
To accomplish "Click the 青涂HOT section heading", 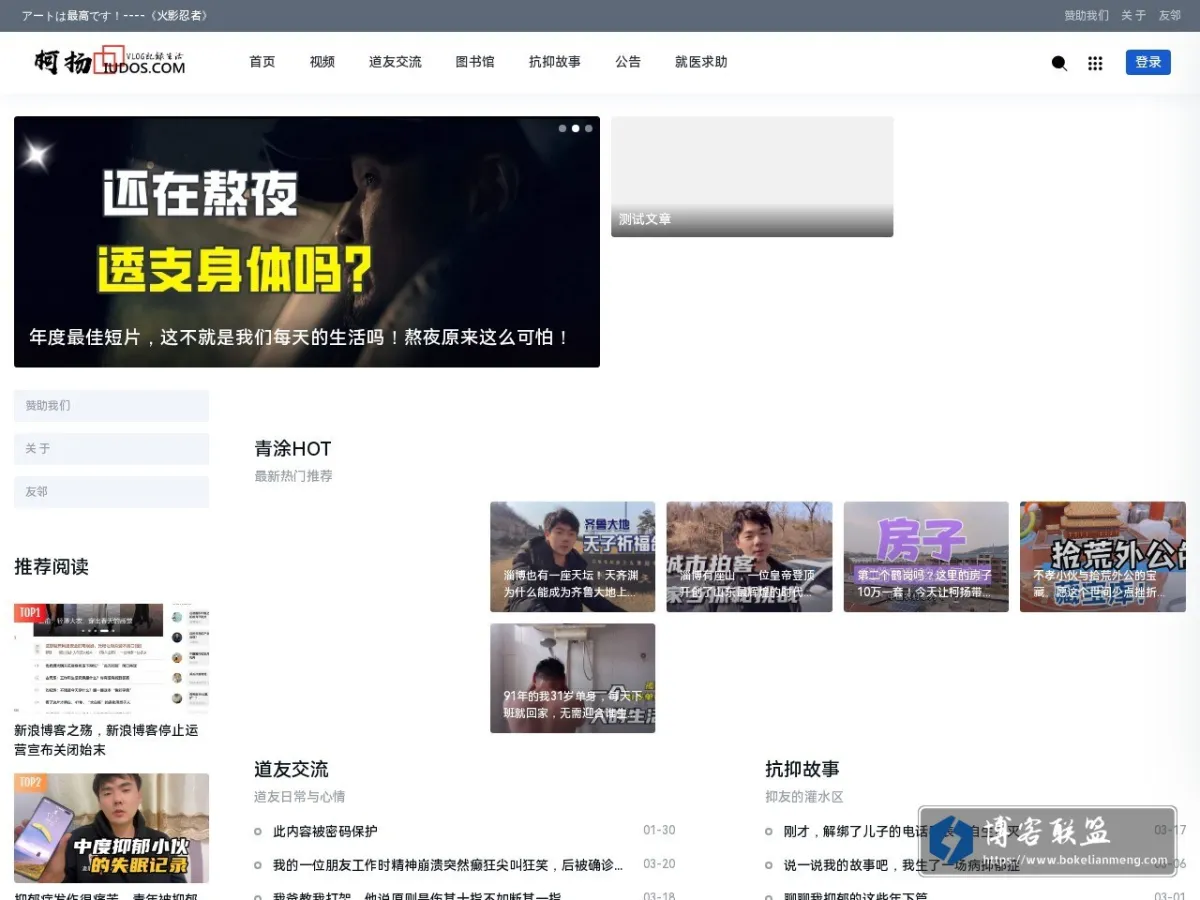I will [x=293, y=449].
